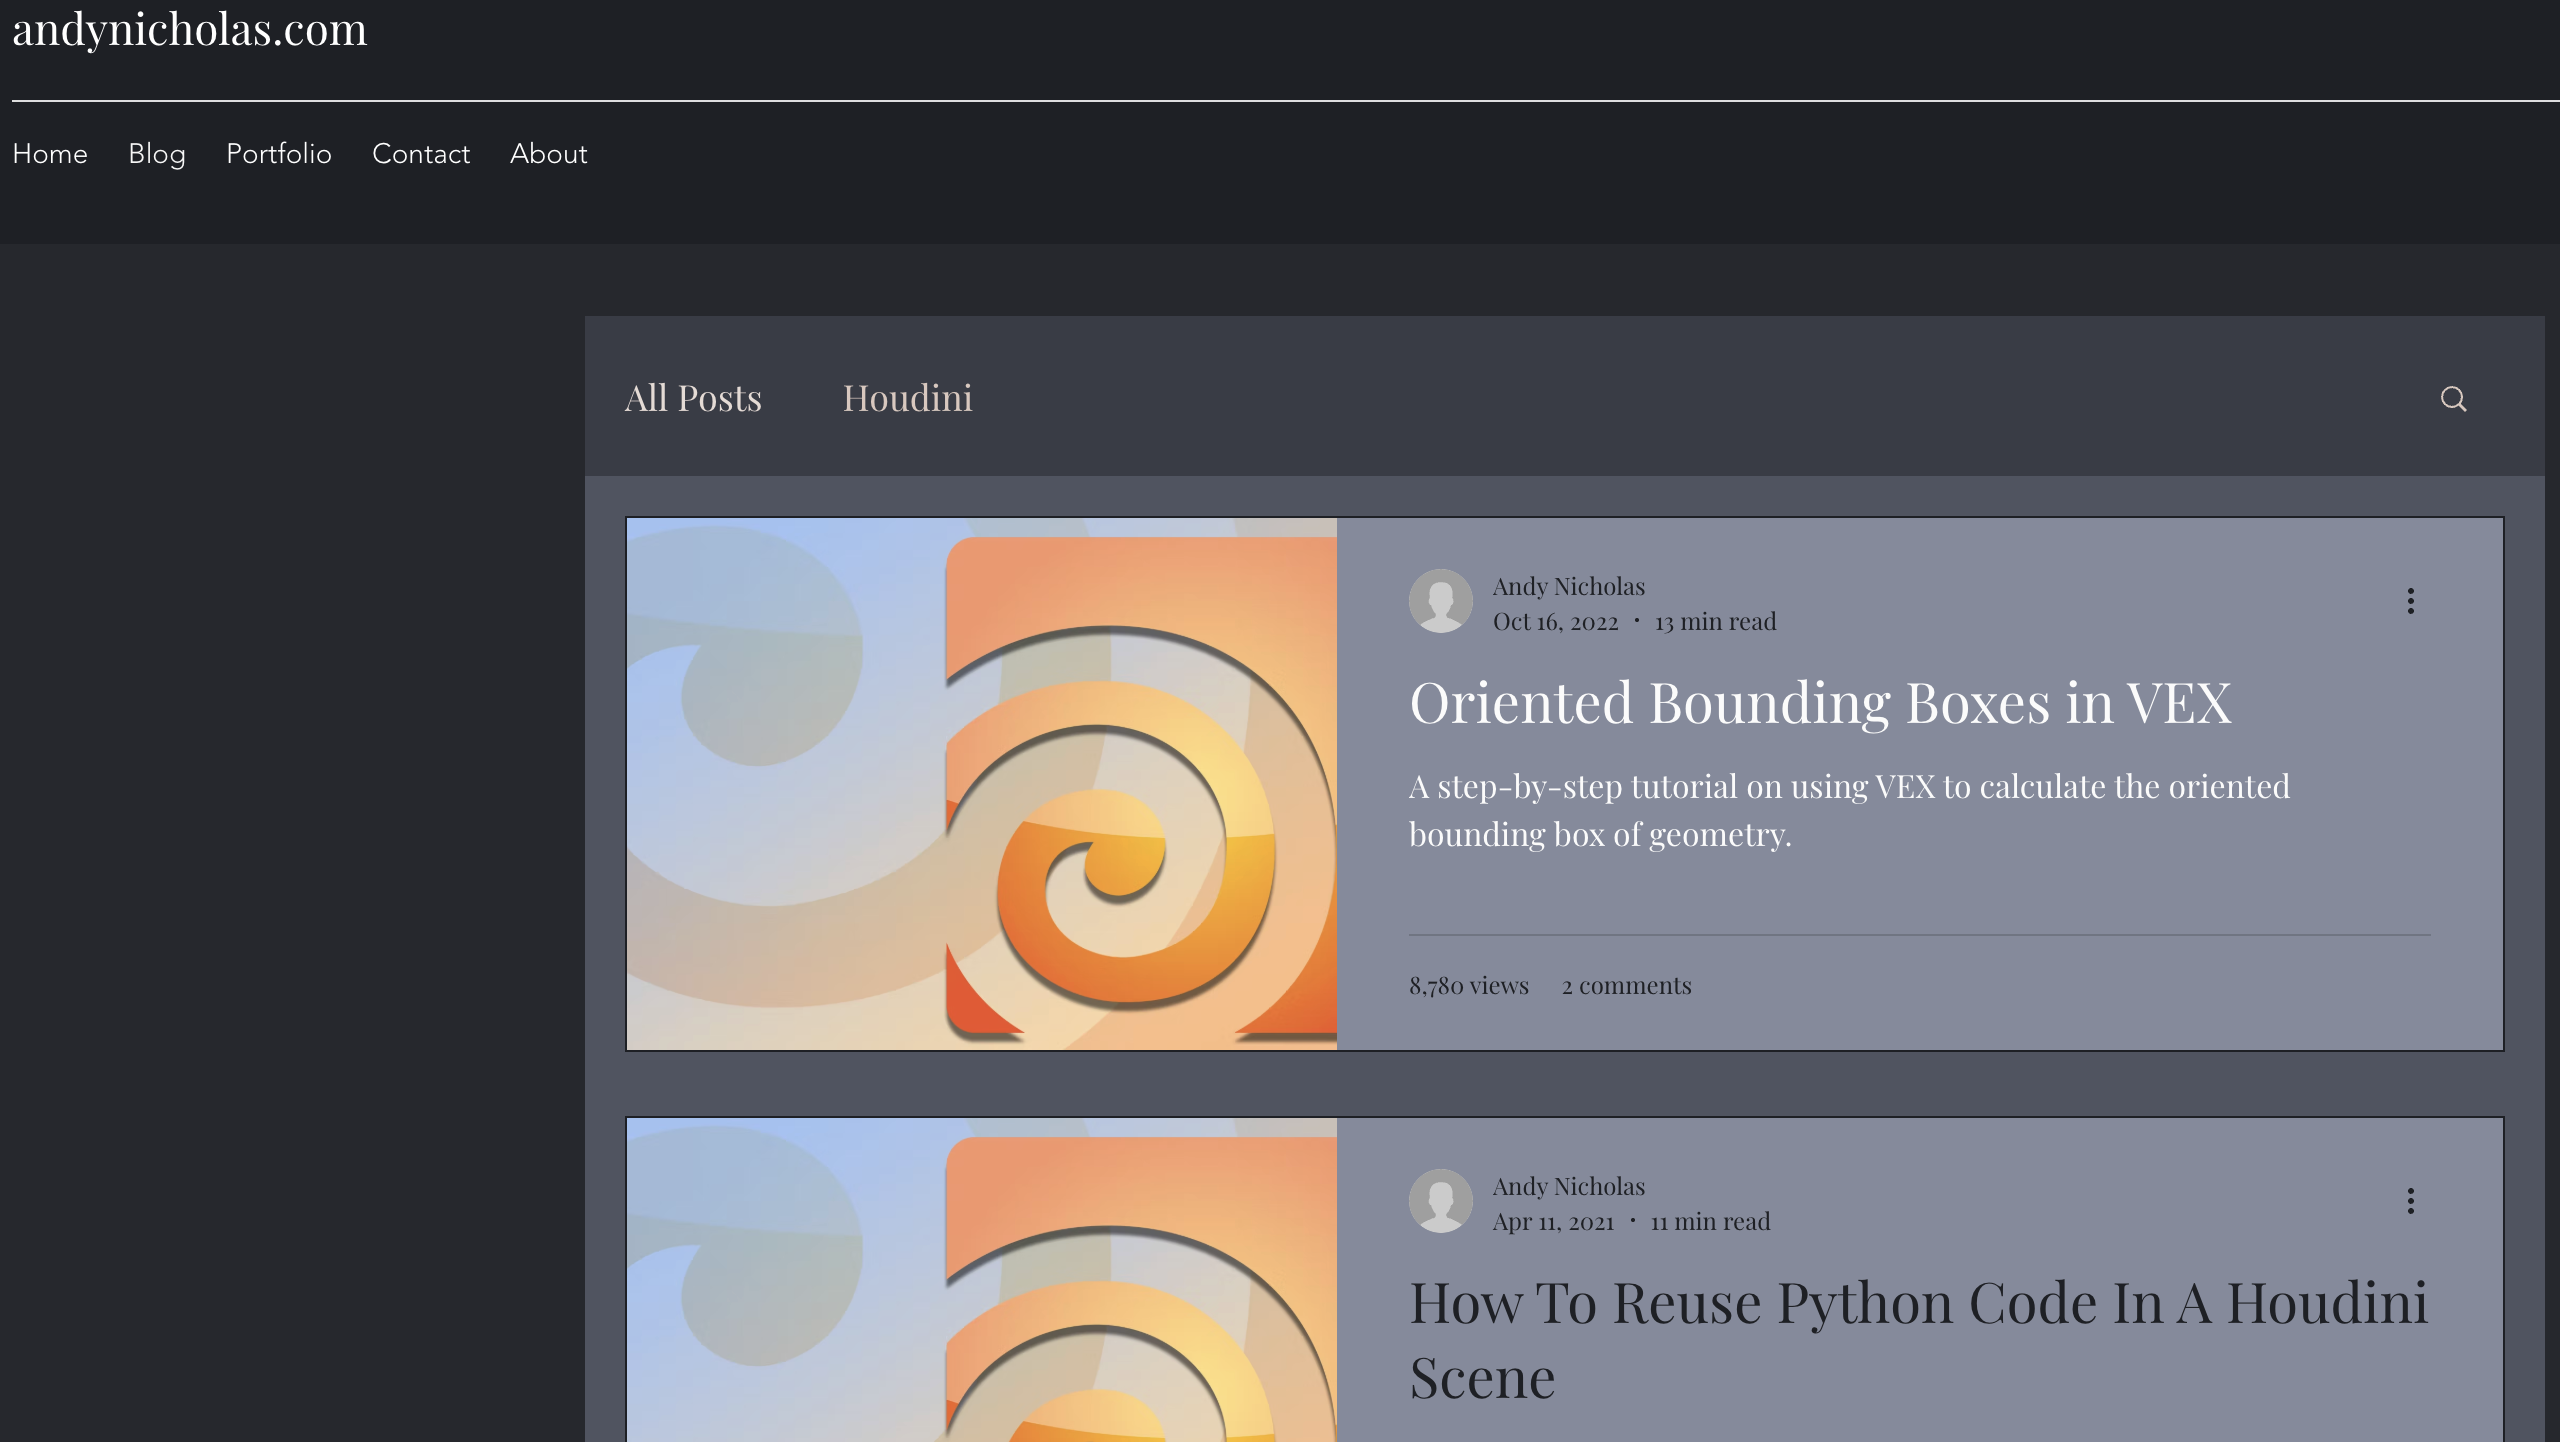Click author avatar on the Oct 16 post

click(x=1440, y=601)
